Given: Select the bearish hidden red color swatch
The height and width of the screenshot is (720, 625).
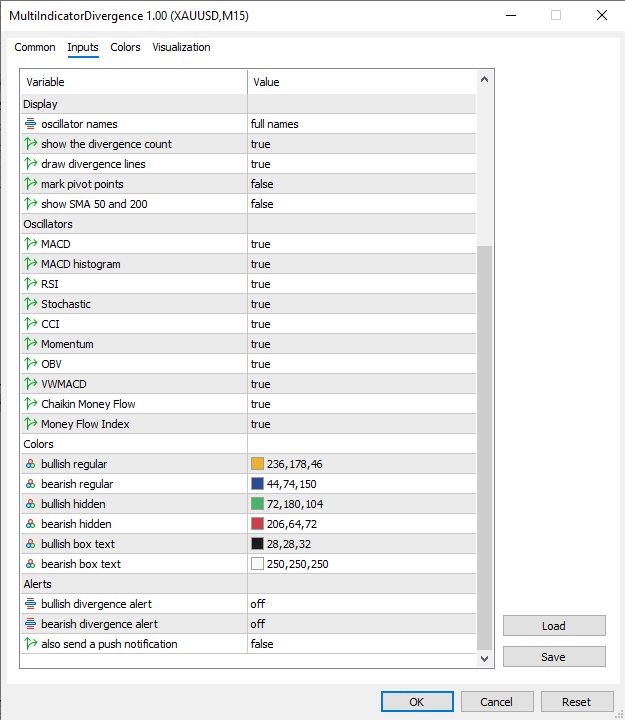Looking at the screenshot, I should coord(257,524).
